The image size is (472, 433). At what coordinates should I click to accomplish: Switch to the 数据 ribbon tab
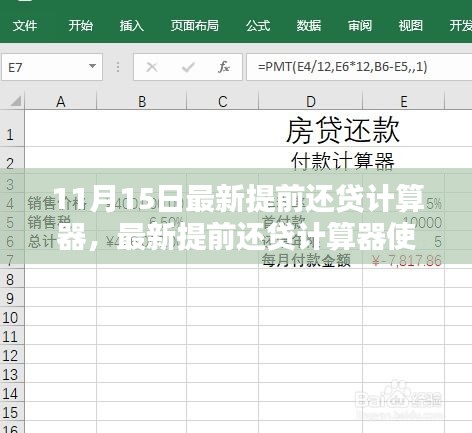[x=309, y=25]
